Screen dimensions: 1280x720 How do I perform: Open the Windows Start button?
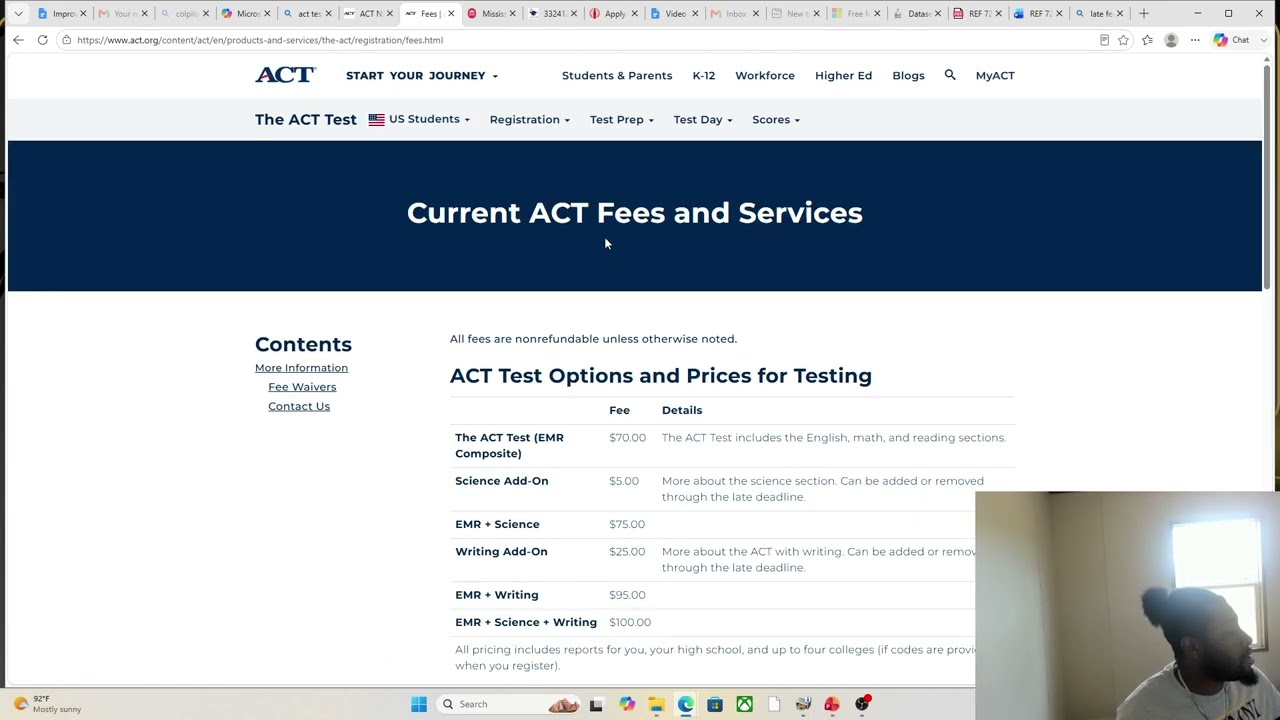419,704
